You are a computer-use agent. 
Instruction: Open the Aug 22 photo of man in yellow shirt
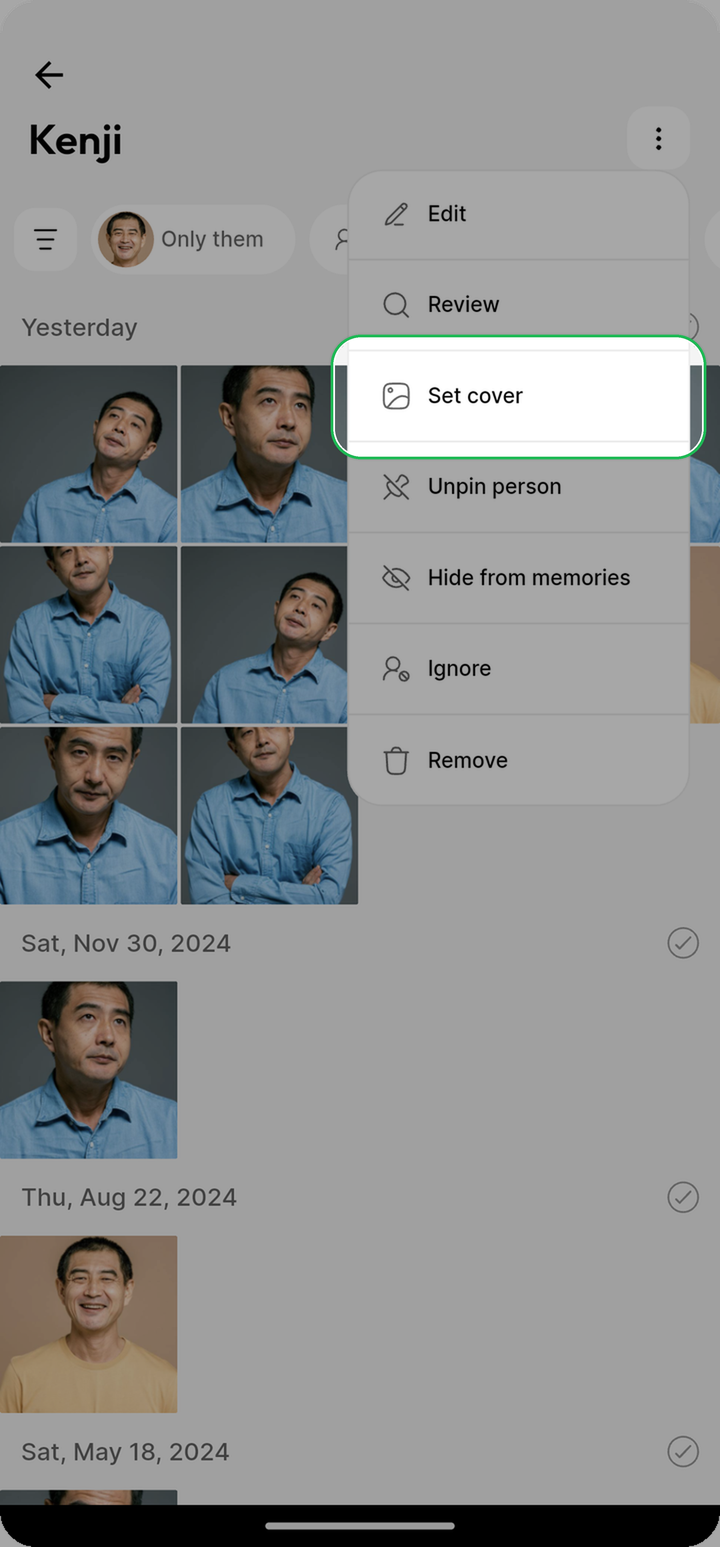pos(88,1324)
